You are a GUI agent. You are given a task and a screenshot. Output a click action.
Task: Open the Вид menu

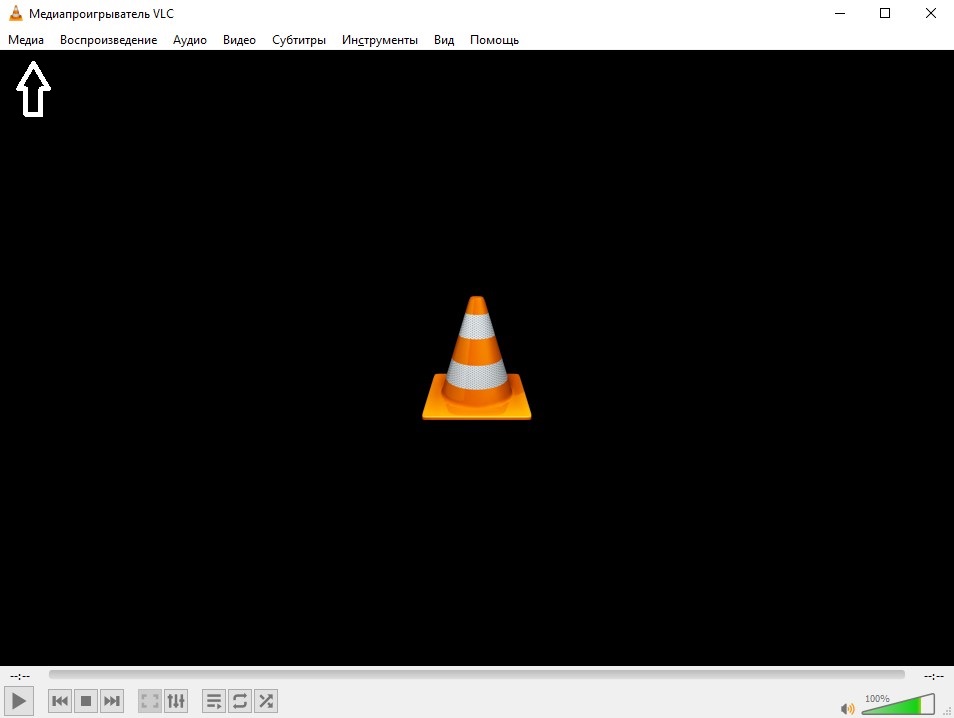(x=444, y=40)
